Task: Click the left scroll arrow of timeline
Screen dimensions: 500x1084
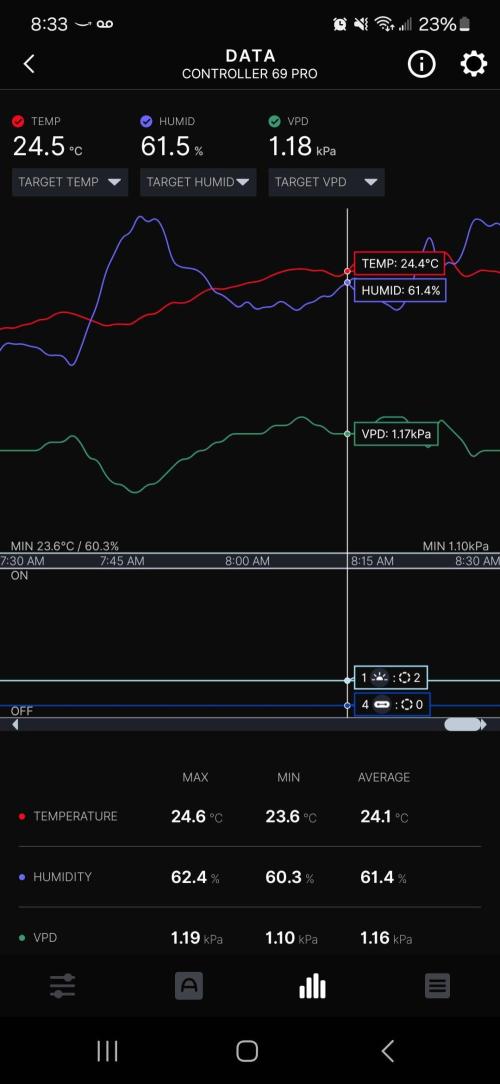Action: [x=15, y=725]
